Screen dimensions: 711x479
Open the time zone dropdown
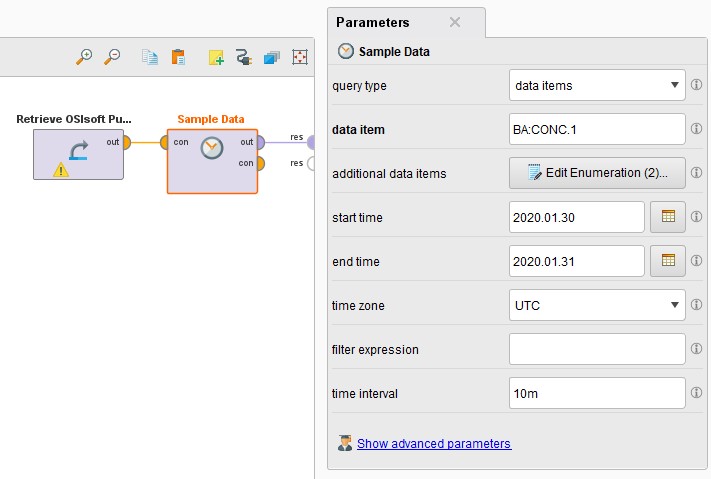click(597, 305)
